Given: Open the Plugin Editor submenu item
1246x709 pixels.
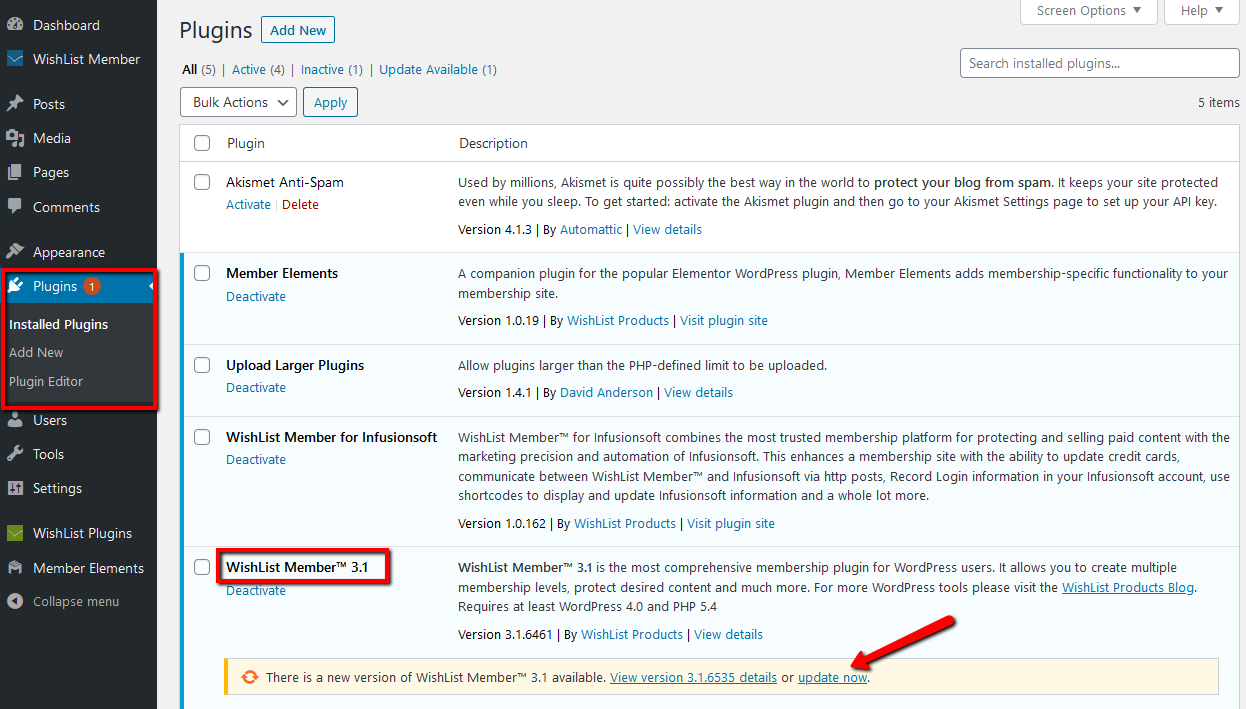Looking at the screenshot, I should pyautogui.click(x=46, y=381).
